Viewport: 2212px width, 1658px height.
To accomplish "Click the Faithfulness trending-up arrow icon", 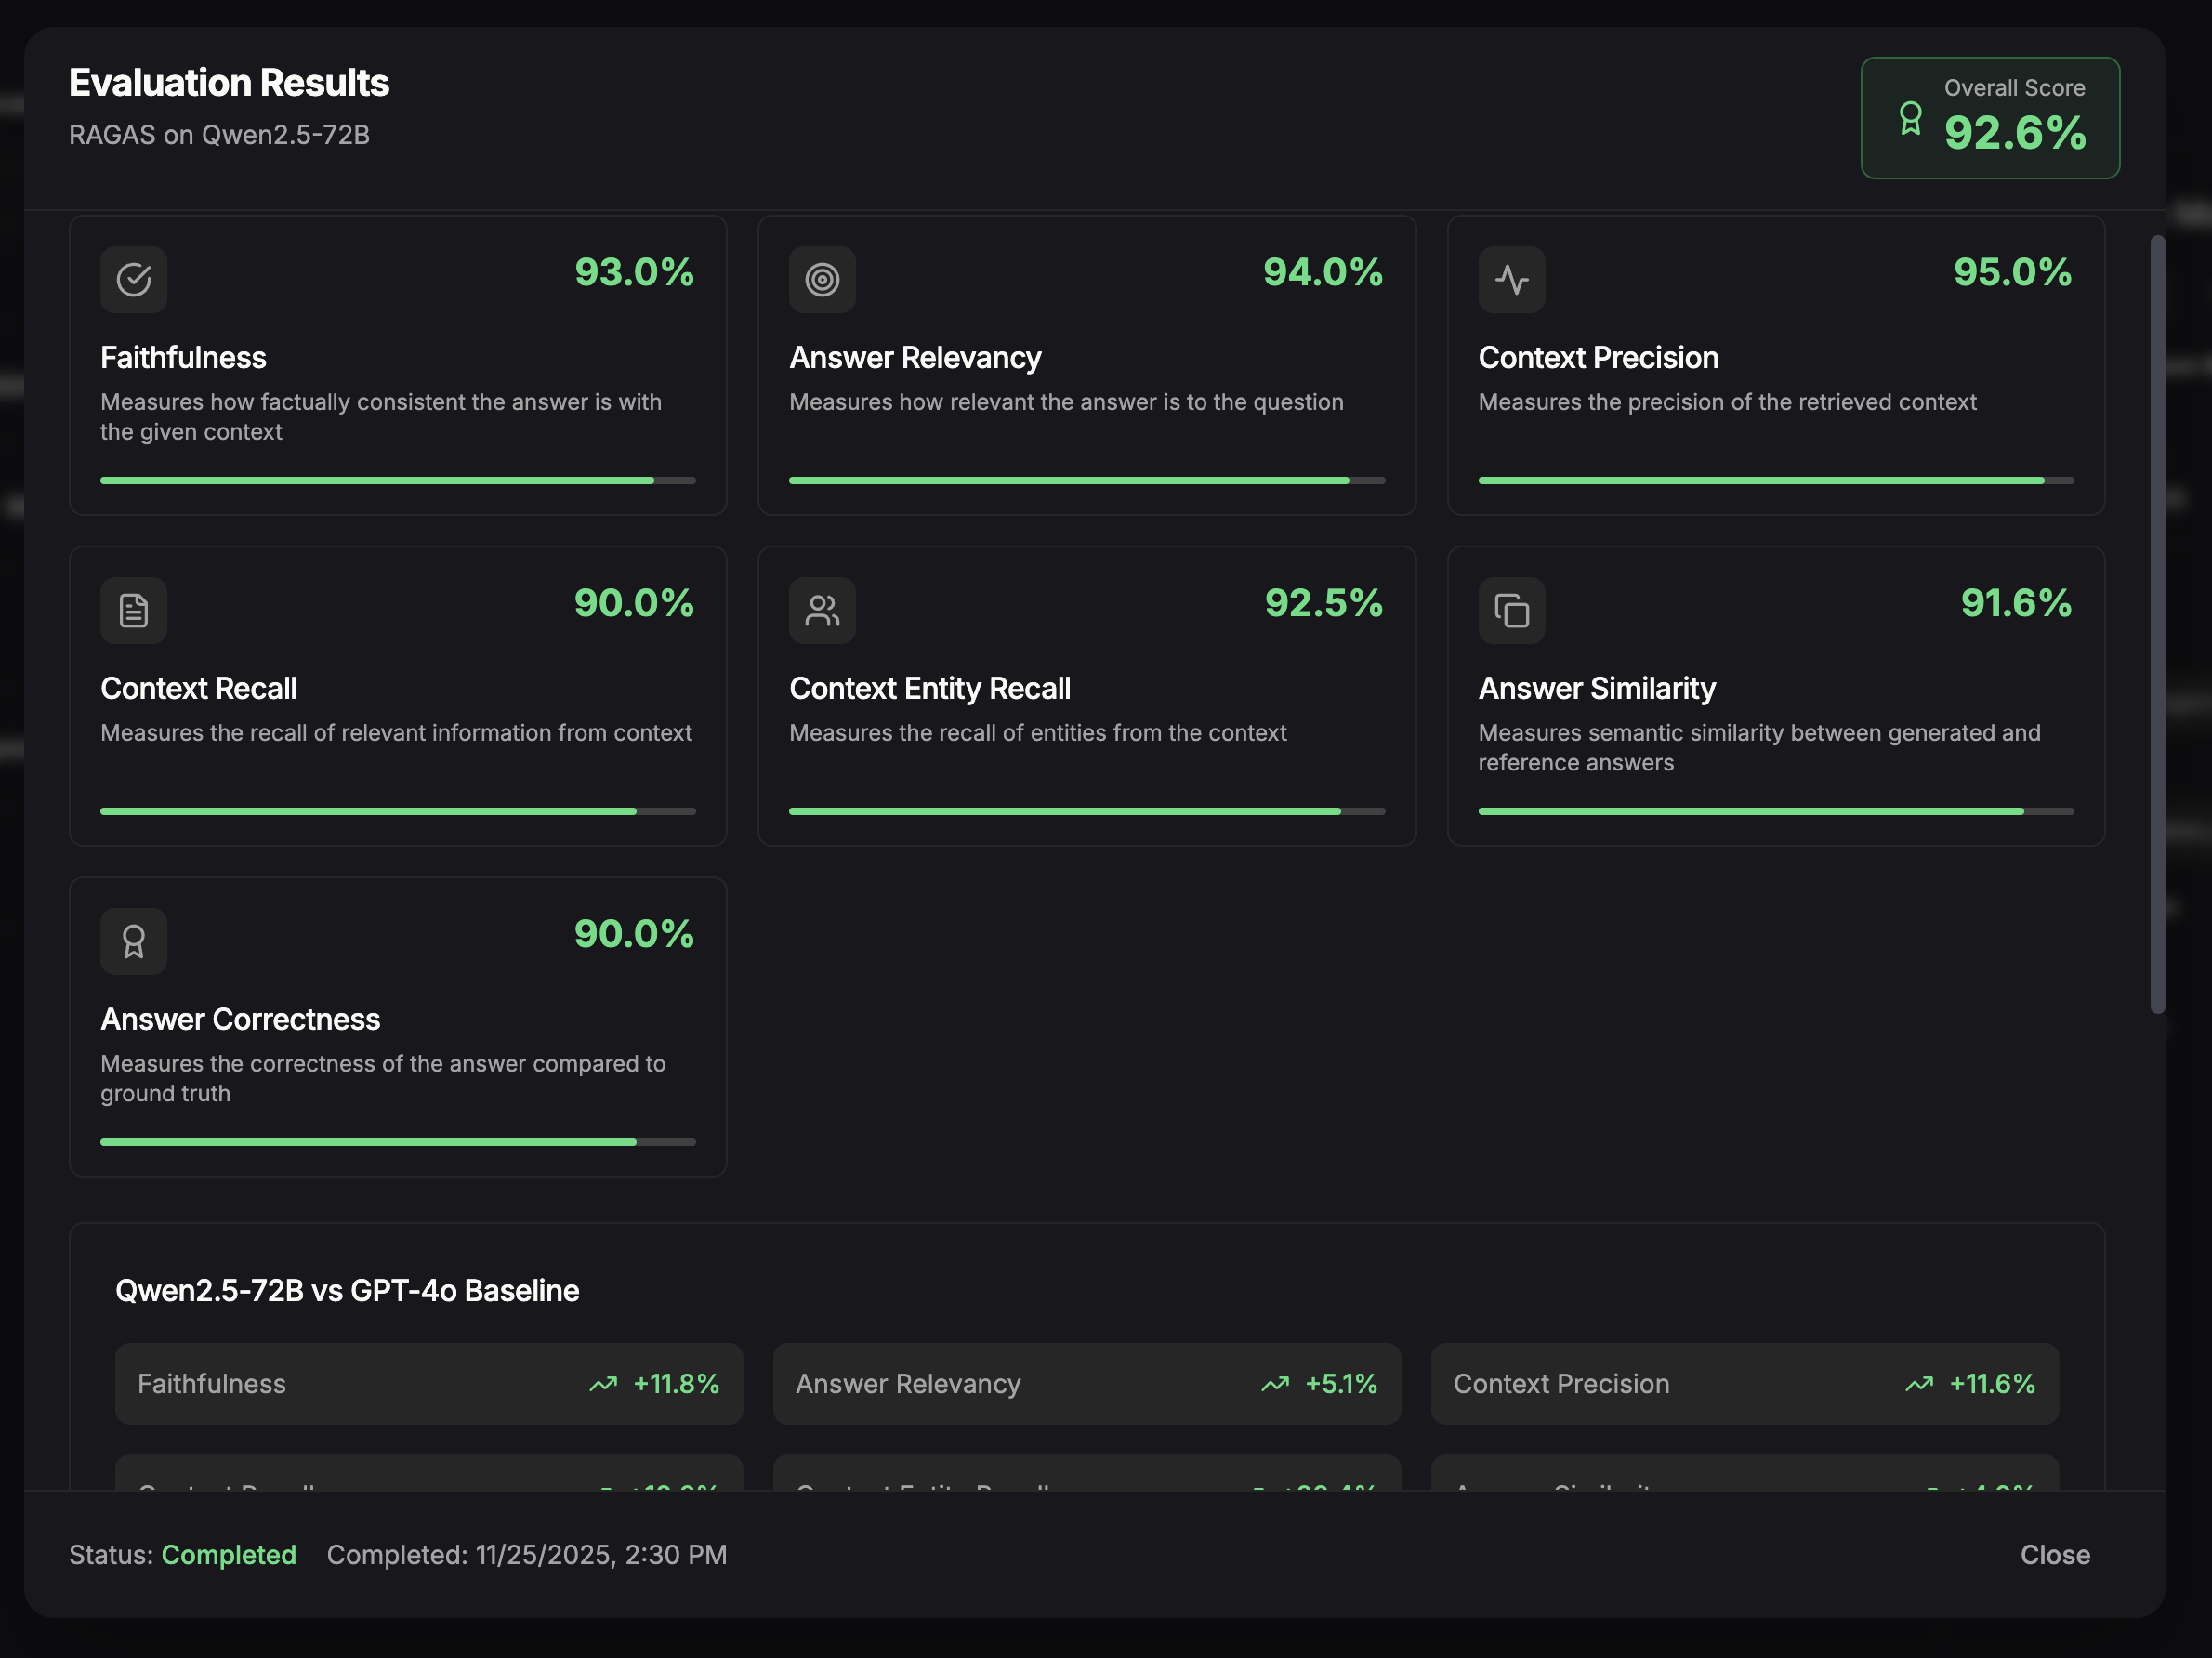I will [603, 1384].
